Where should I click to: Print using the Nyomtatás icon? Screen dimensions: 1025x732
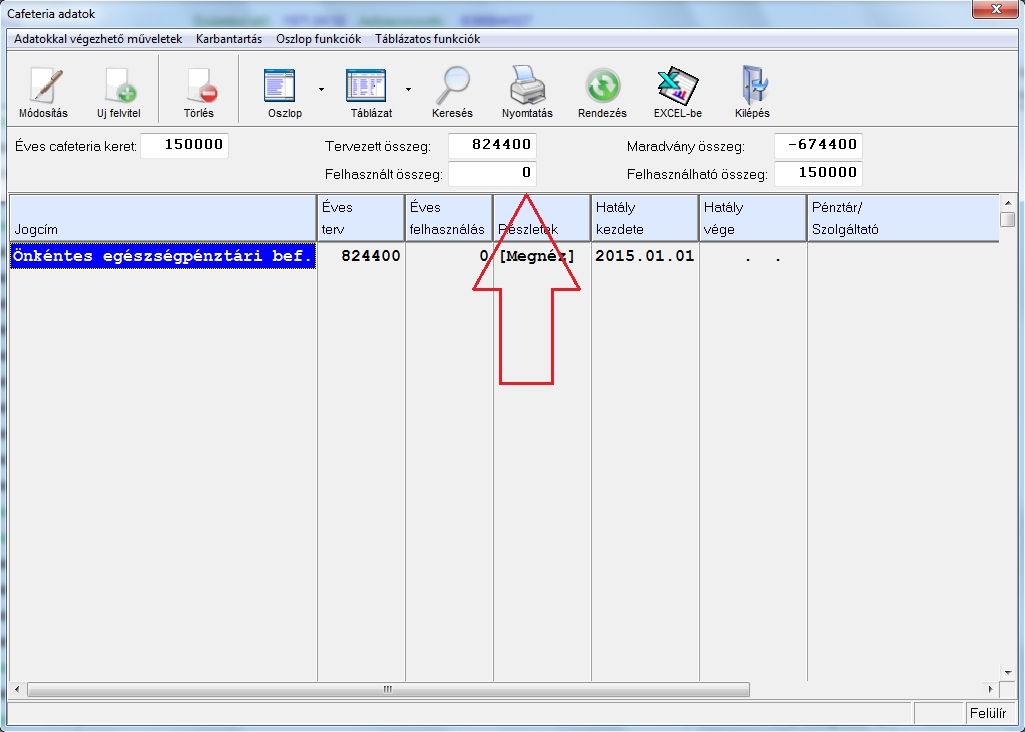527,89
